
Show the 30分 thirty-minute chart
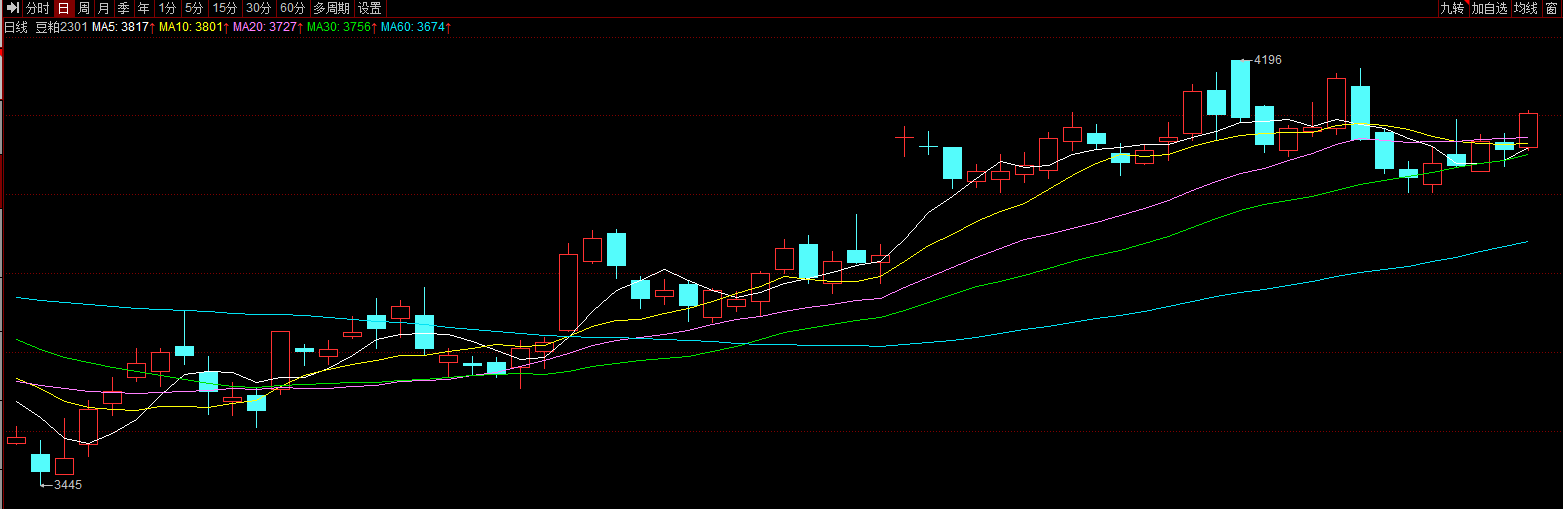coord(258,8)
